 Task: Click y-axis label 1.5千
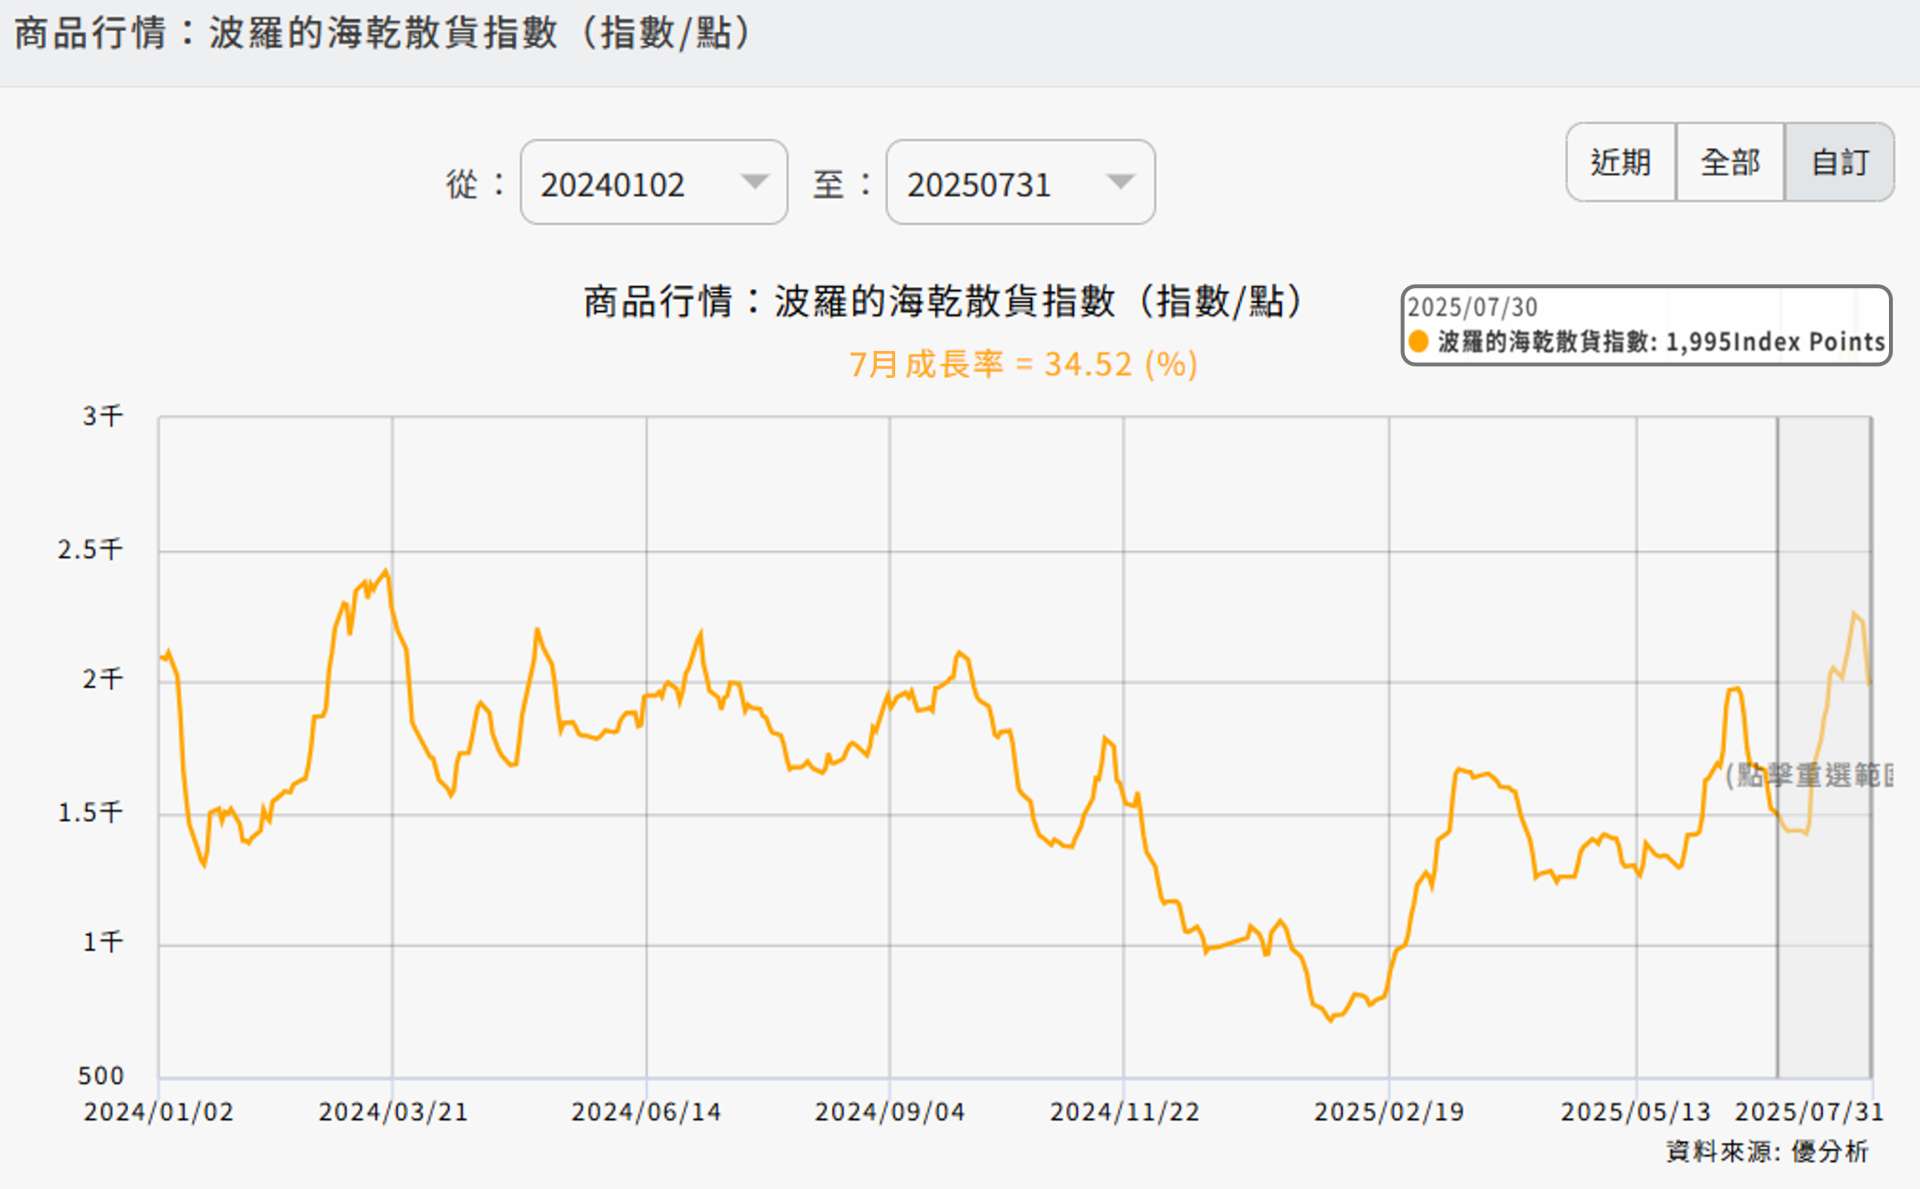(90, 812)
